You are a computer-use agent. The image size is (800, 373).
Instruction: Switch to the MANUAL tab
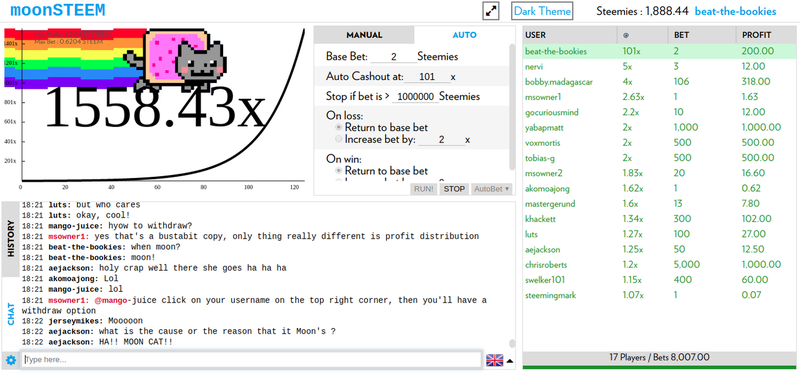[x=364, y=35]
